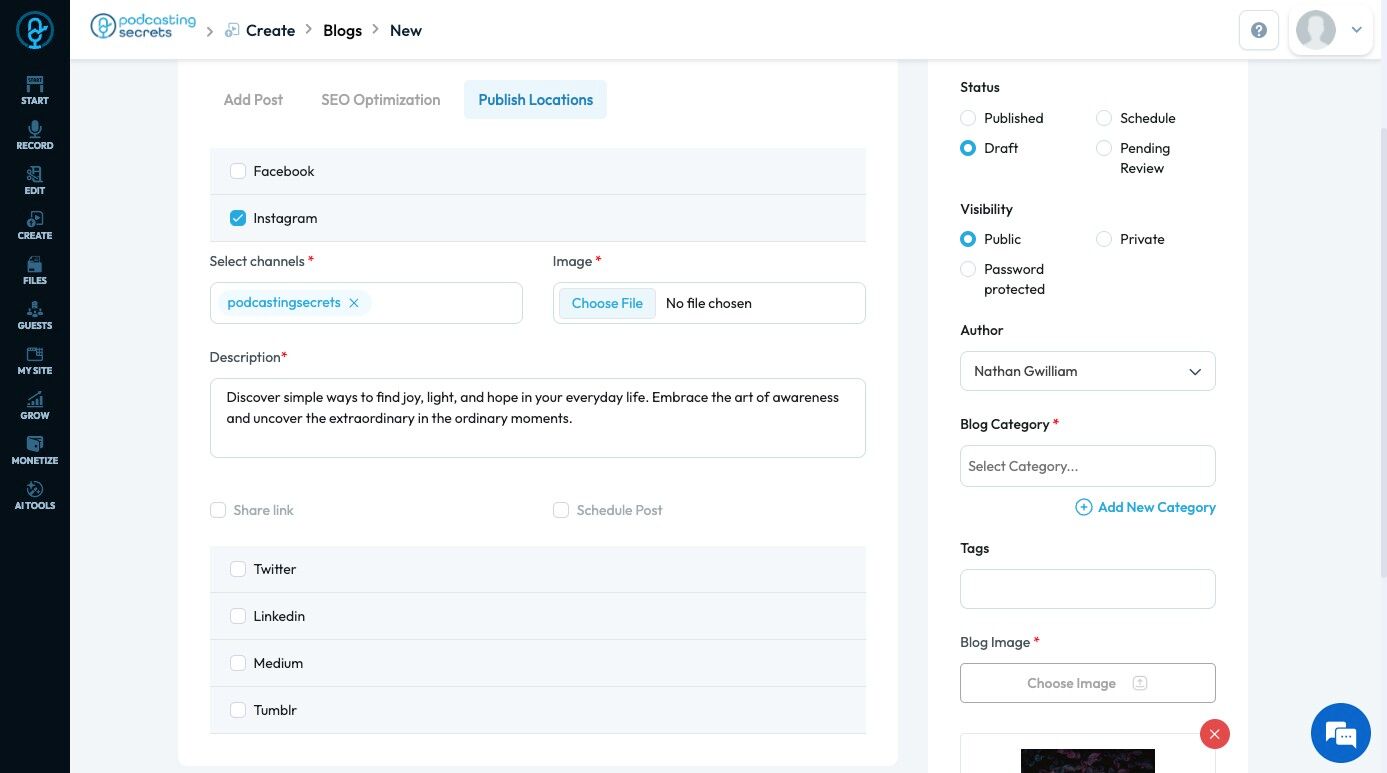
Task: Set visibility to Password protected
Action: pyautogui.click(x=968, y=269)
